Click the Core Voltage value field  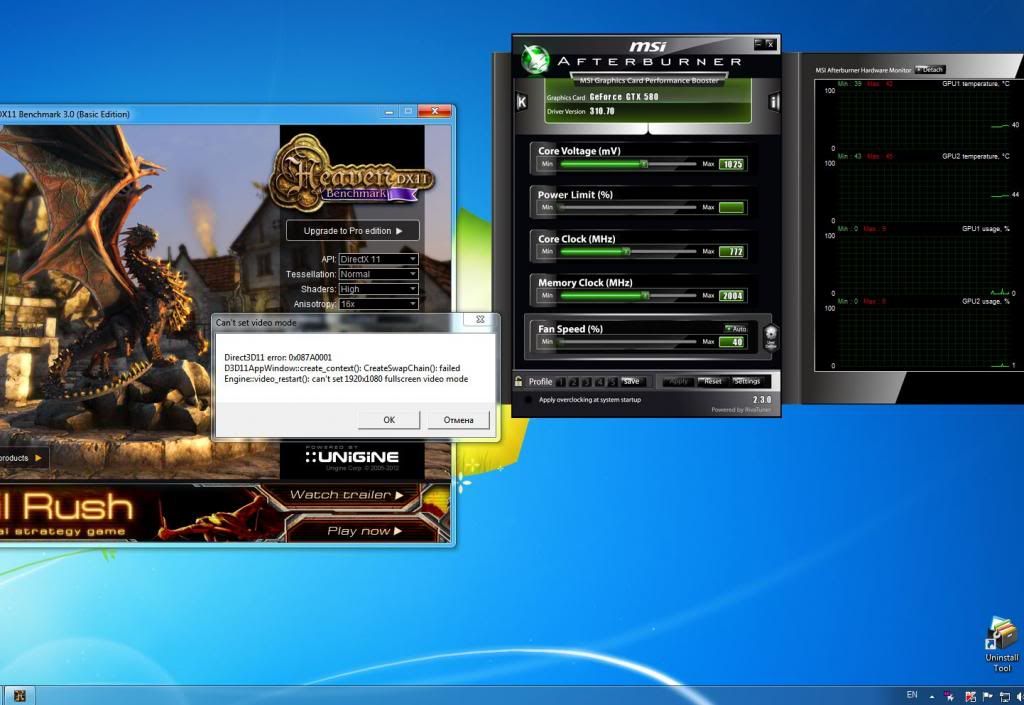point(731,164)
